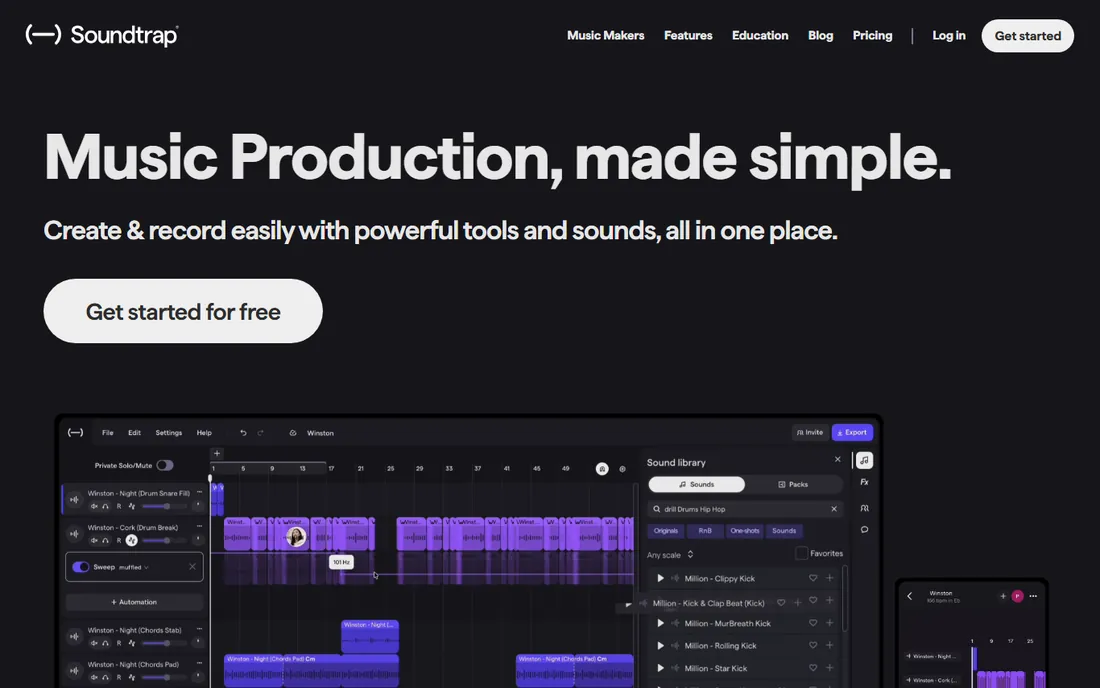Preview Million - Clippy Kick sound
The width and height of the screenshot is (1100, 688).
660,579
